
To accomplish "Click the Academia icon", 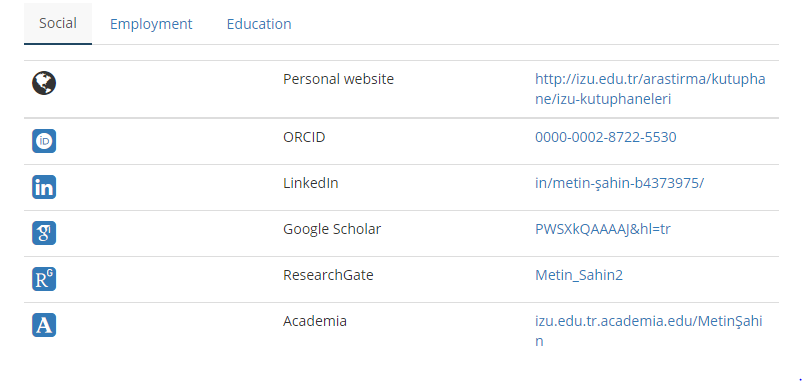I will (44, 325).
